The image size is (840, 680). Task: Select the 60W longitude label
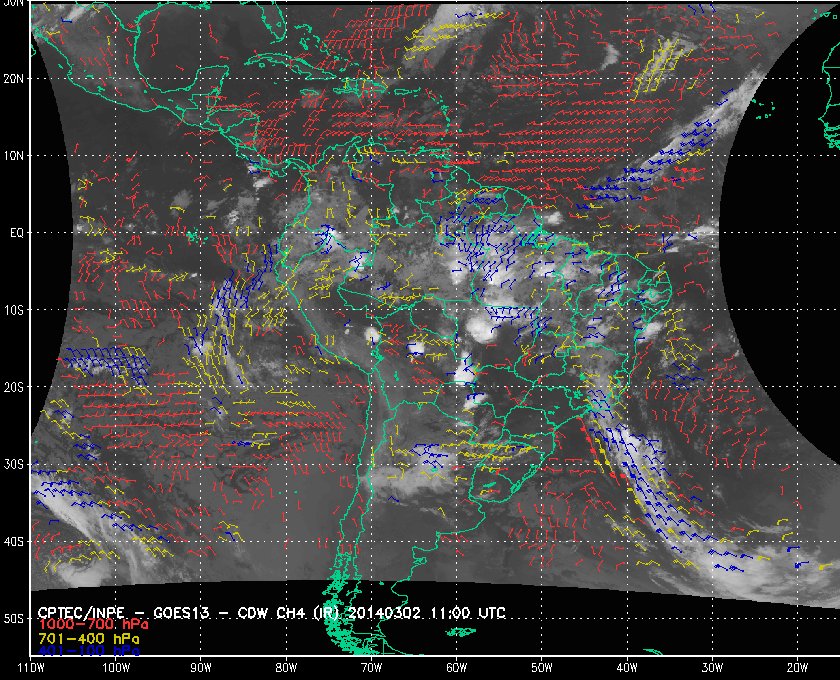coord(456,668)
